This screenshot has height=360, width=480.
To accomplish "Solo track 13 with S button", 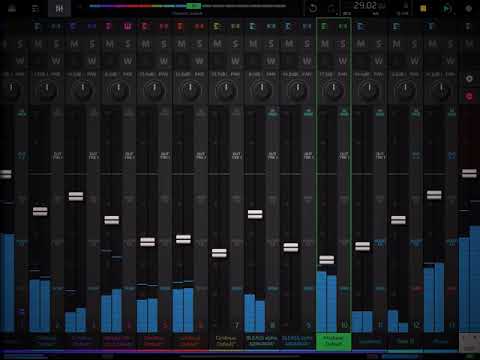I will tap(450, 44).
